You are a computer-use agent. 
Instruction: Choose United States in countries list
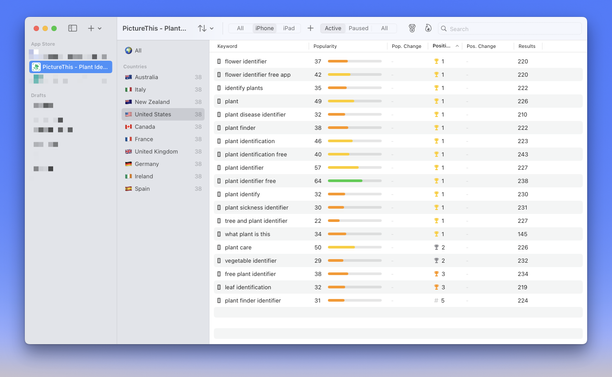click(x=163, y=114)
